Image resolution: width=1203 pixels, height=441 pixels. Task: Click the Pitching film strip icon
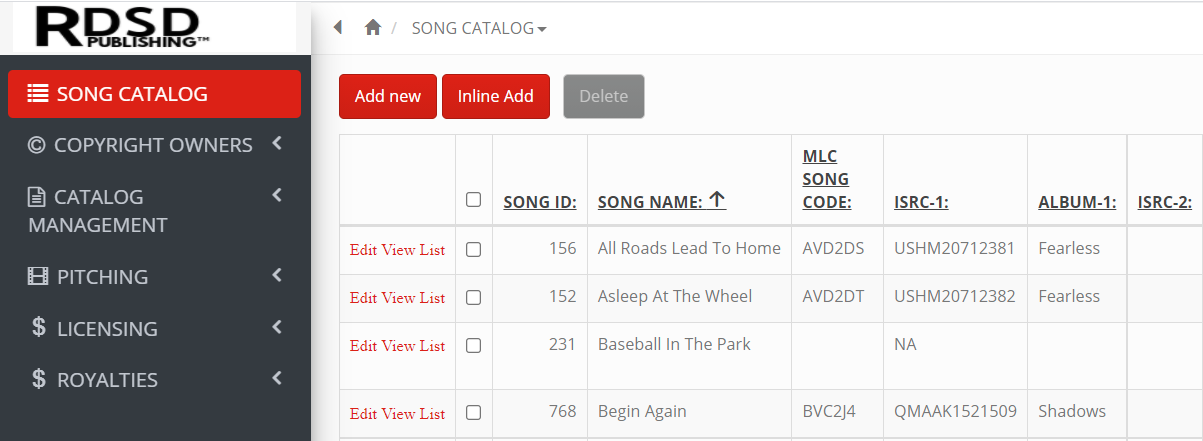pos(38,277)
